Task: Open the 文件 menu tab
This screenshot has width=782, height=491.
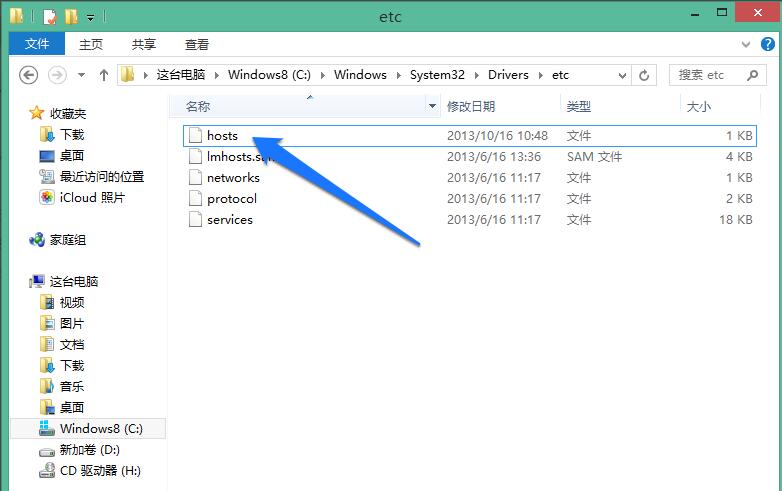Action: pos(37,44)
